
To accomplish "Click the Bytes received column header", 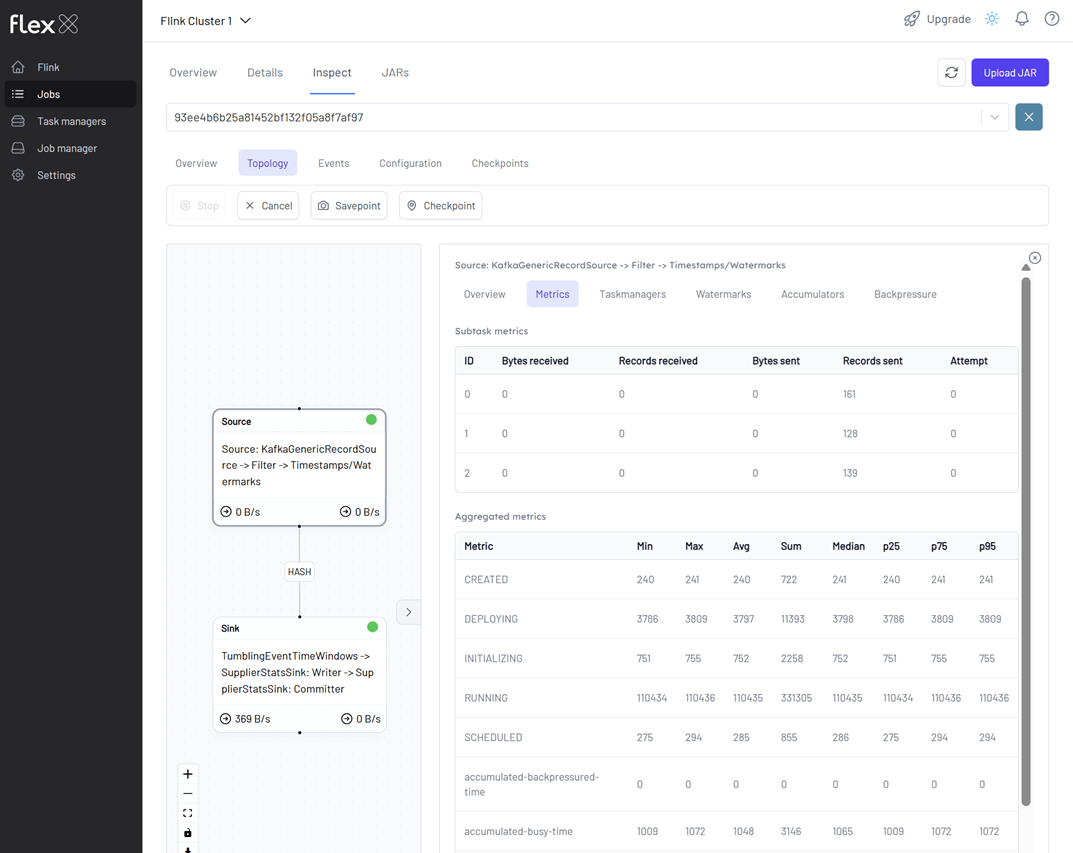I will (x=535, y=361).
